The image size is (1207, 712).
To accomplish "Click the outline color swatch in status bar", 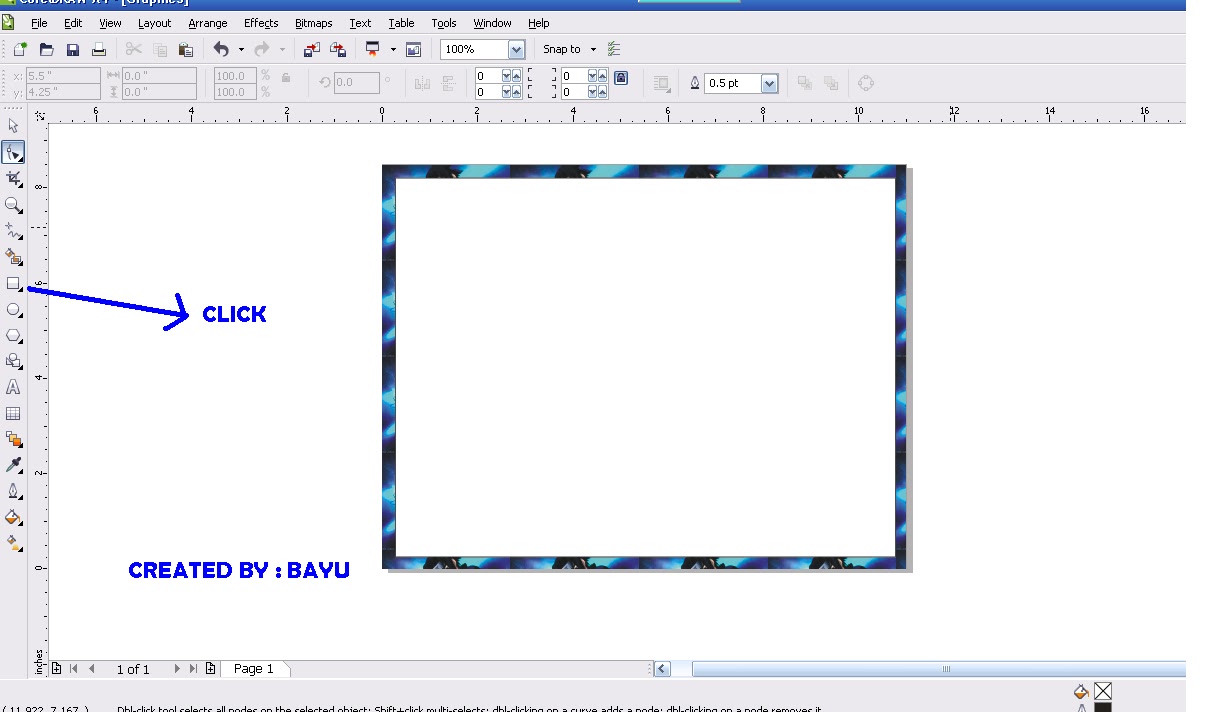I will pyautogui.click(x=1103, y=708).
